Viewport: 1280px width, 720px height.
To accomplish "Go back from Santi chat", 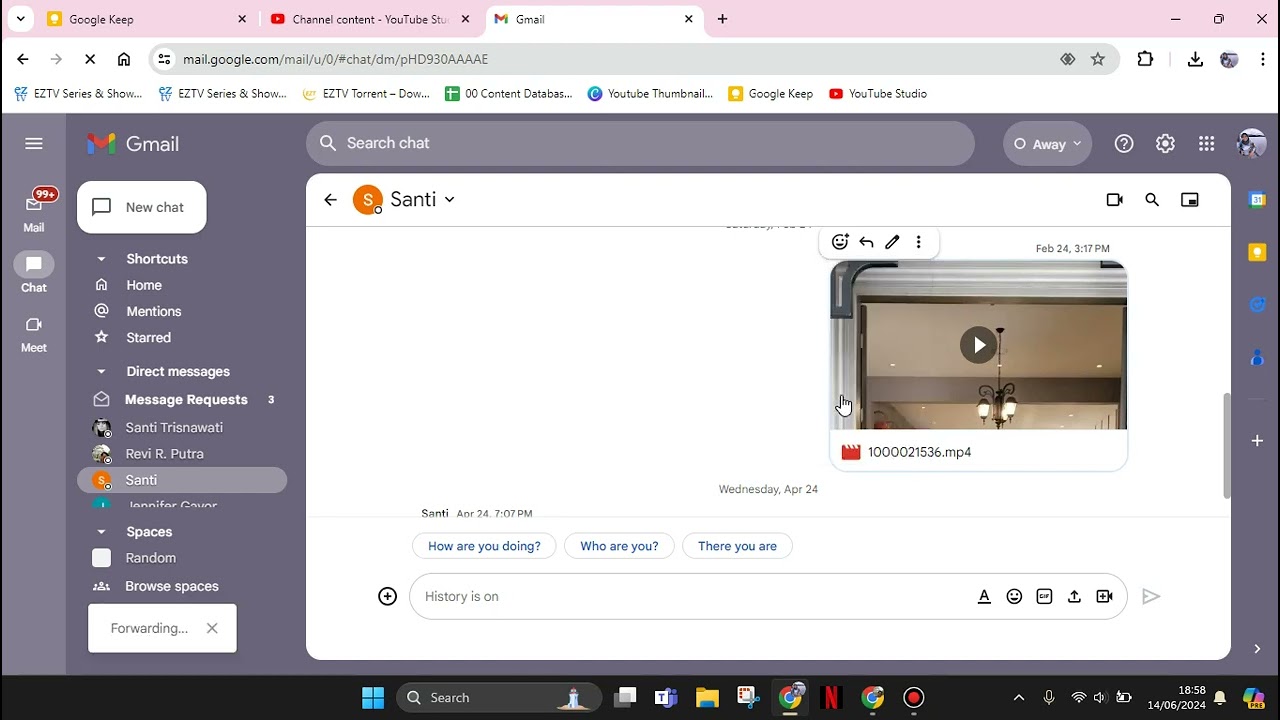I will [331, 200].
